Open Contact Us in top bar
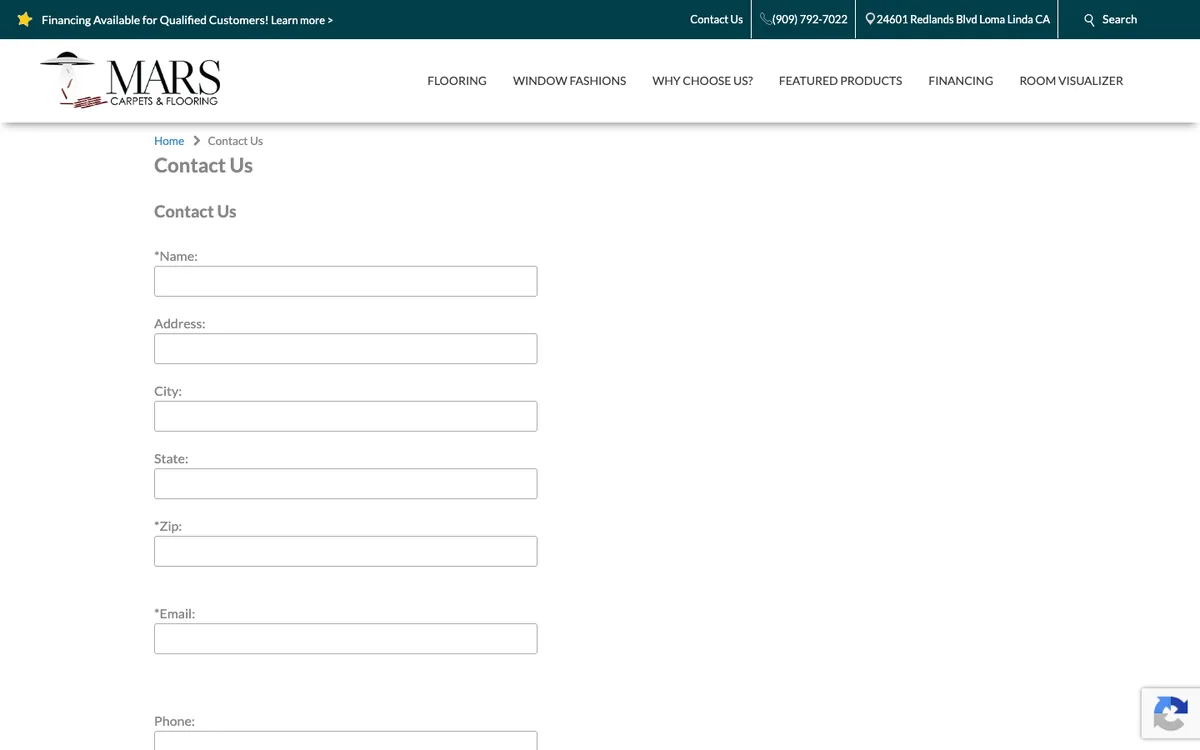This screenshot has height=750, width=1200. [x=716, y=19]
